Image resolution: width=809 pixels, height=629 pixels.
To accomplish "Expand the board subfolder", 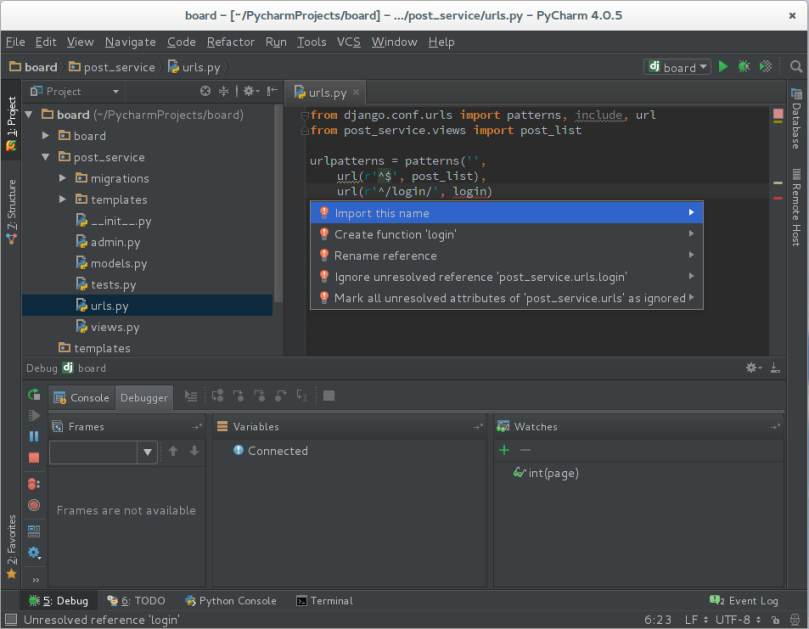I will point(46,136).
